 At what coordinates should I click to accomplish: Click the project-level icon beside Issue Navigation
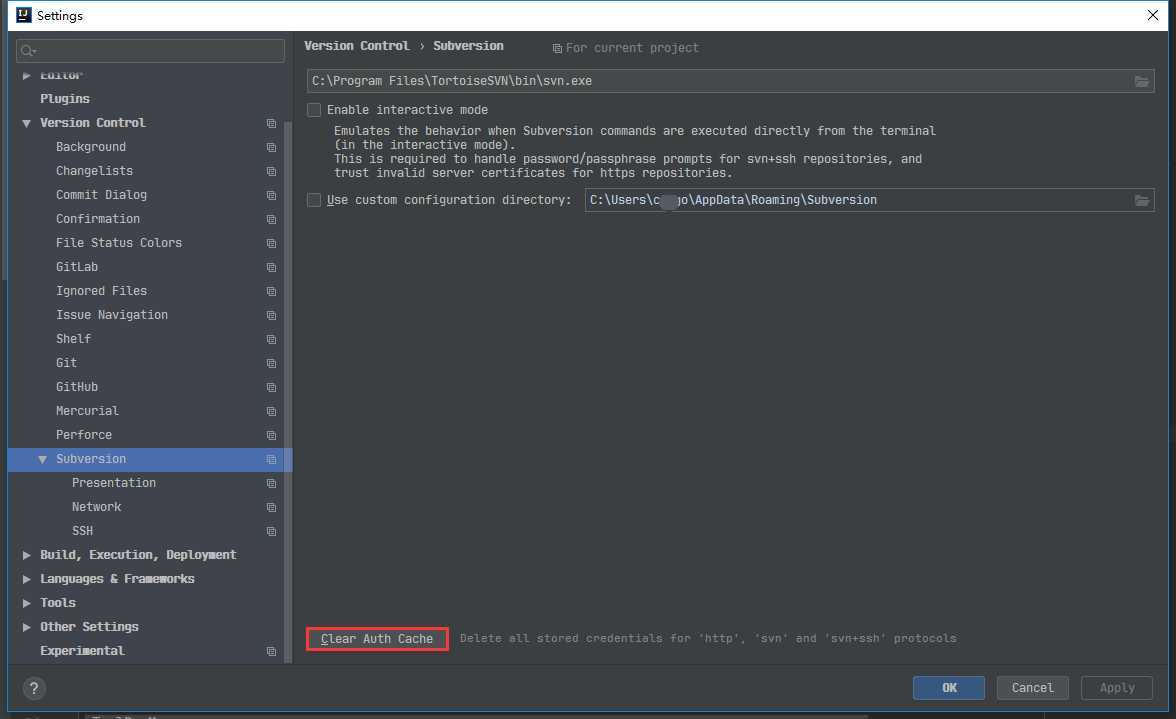click(x=272, y=316)
